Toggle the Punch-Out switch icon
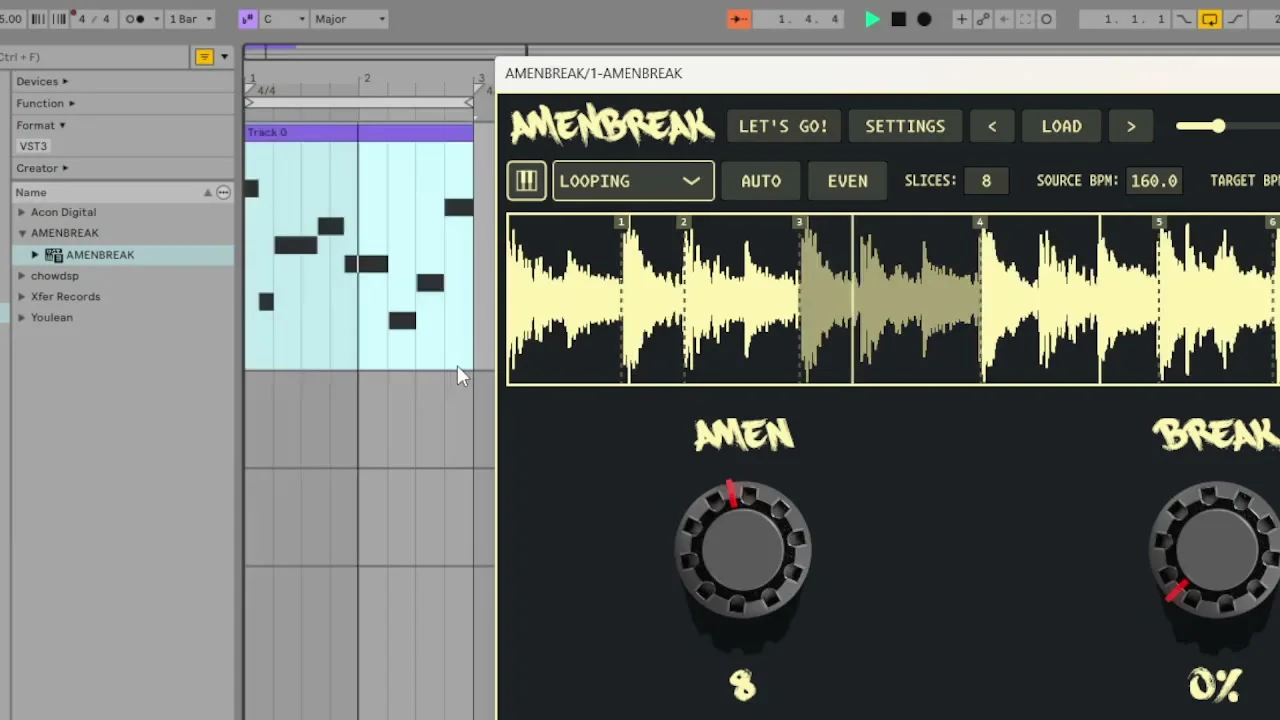1280x720 pixels. tap(1235, 19)
